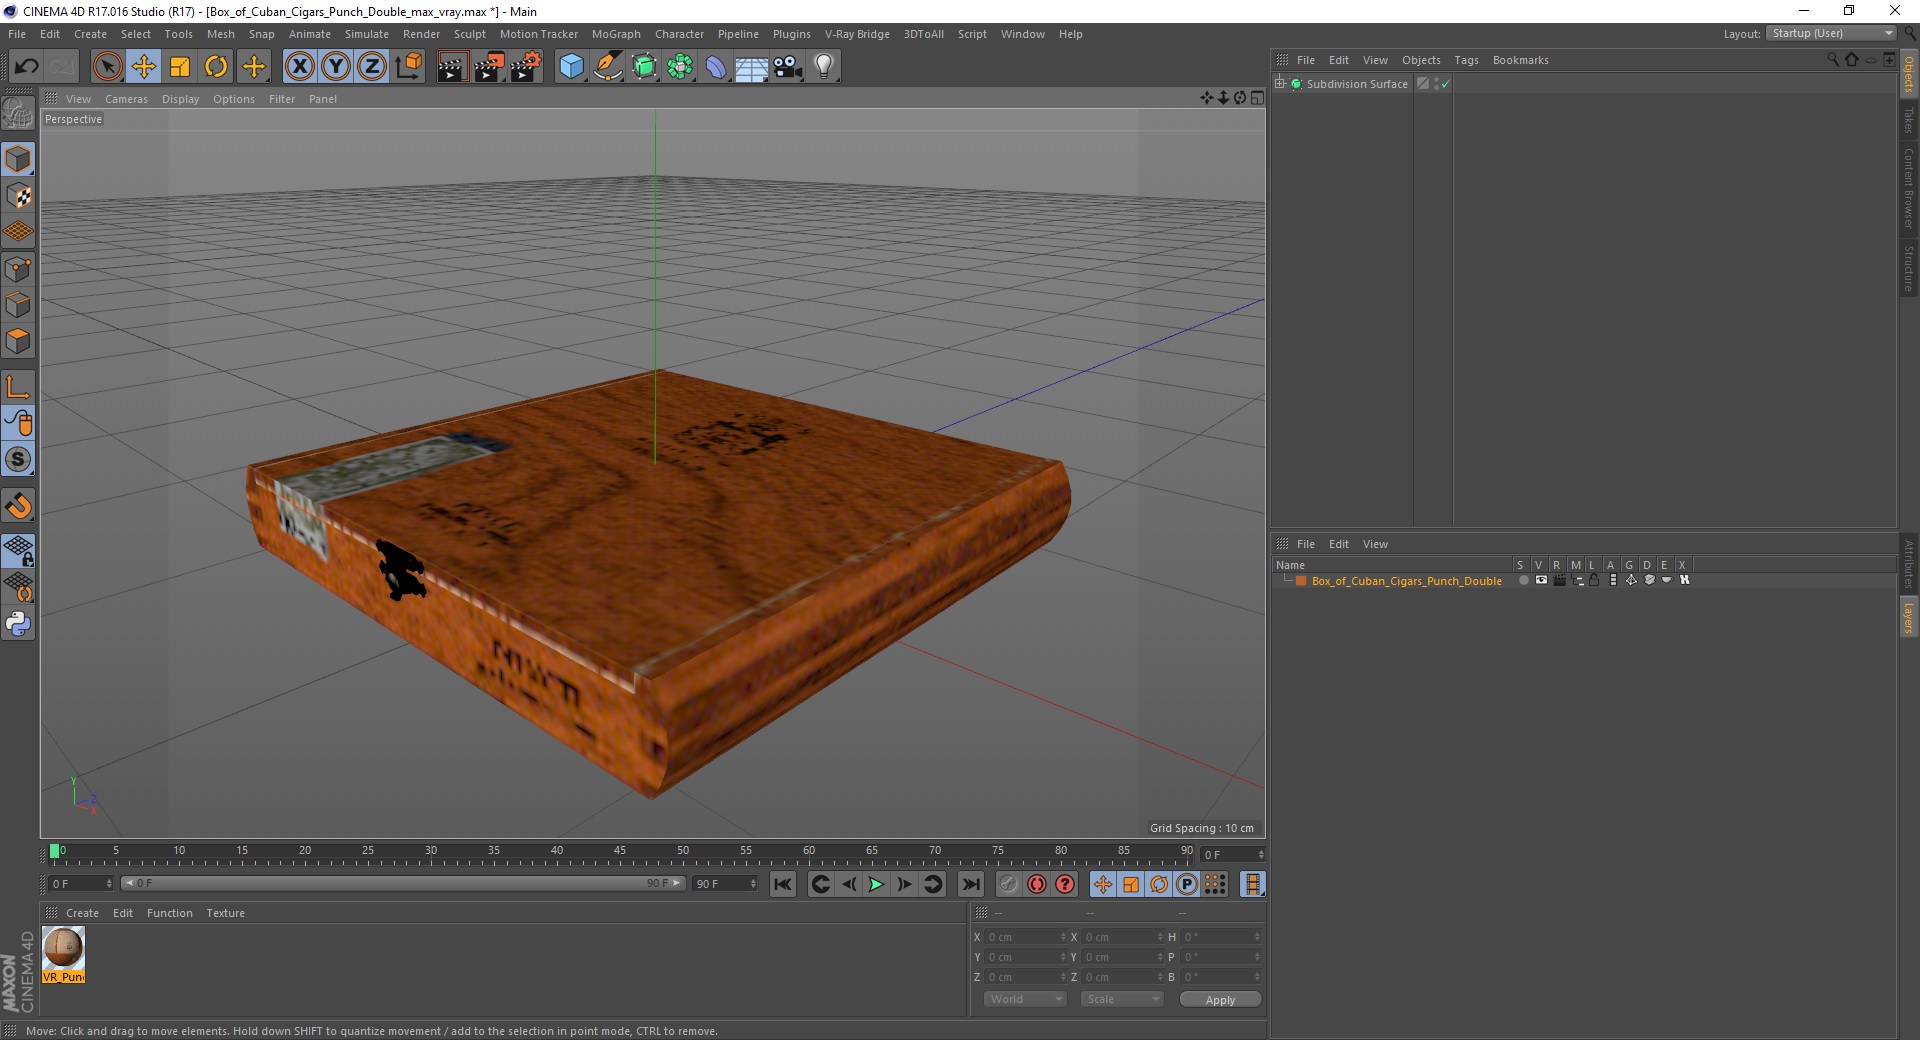Click the Undo arrow icon
1920x1040 pixels.
point(26,67)
